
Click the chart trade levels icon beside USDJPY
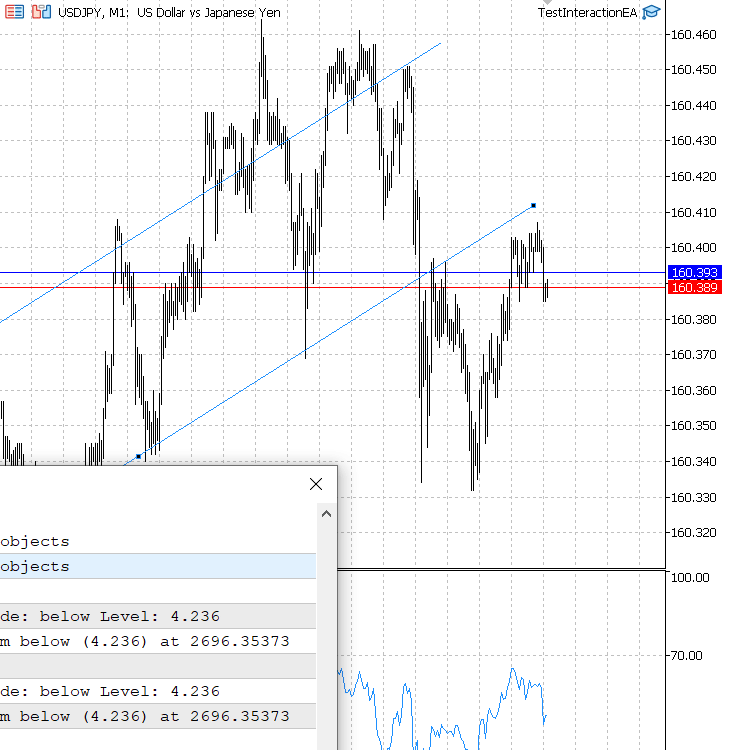[x=41, y=12]
